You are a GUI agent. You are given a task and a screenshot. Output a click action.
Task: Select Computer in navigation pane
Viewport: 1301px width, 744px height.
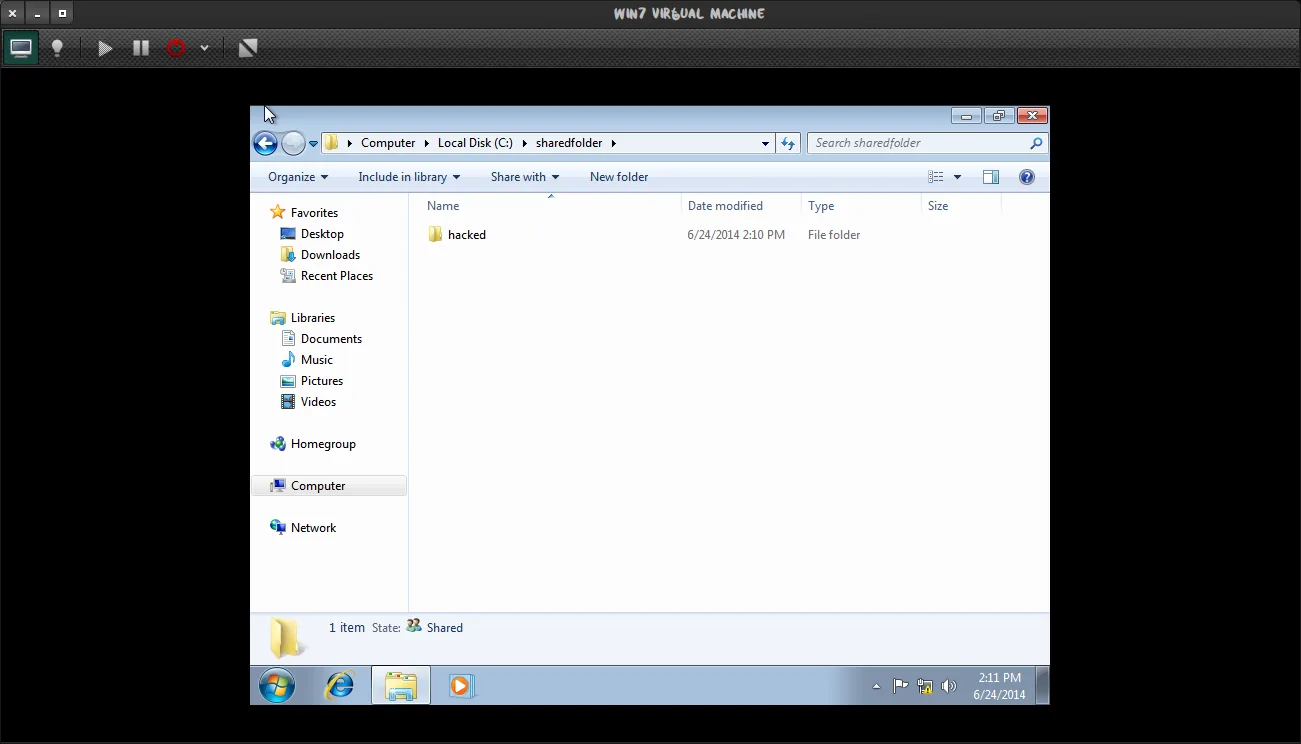(318, 486)
